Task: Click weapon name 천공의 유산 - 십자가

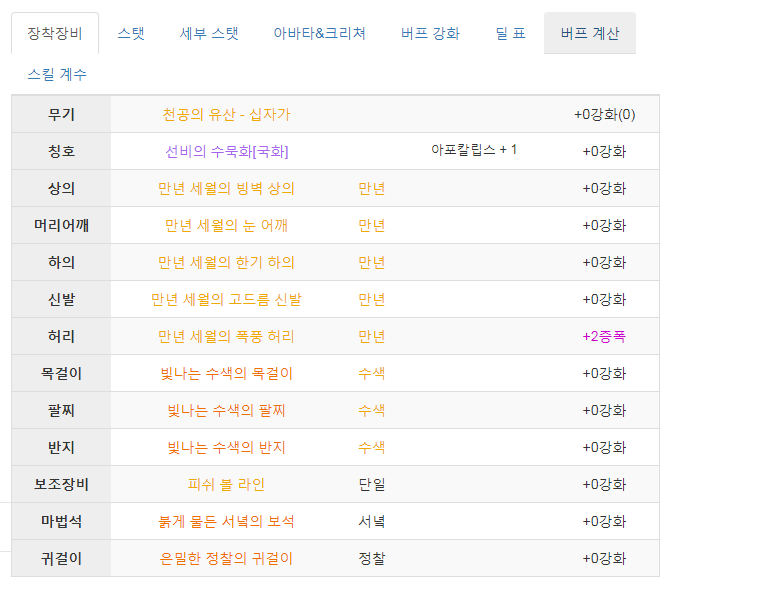Action: [x=226, y=115]
